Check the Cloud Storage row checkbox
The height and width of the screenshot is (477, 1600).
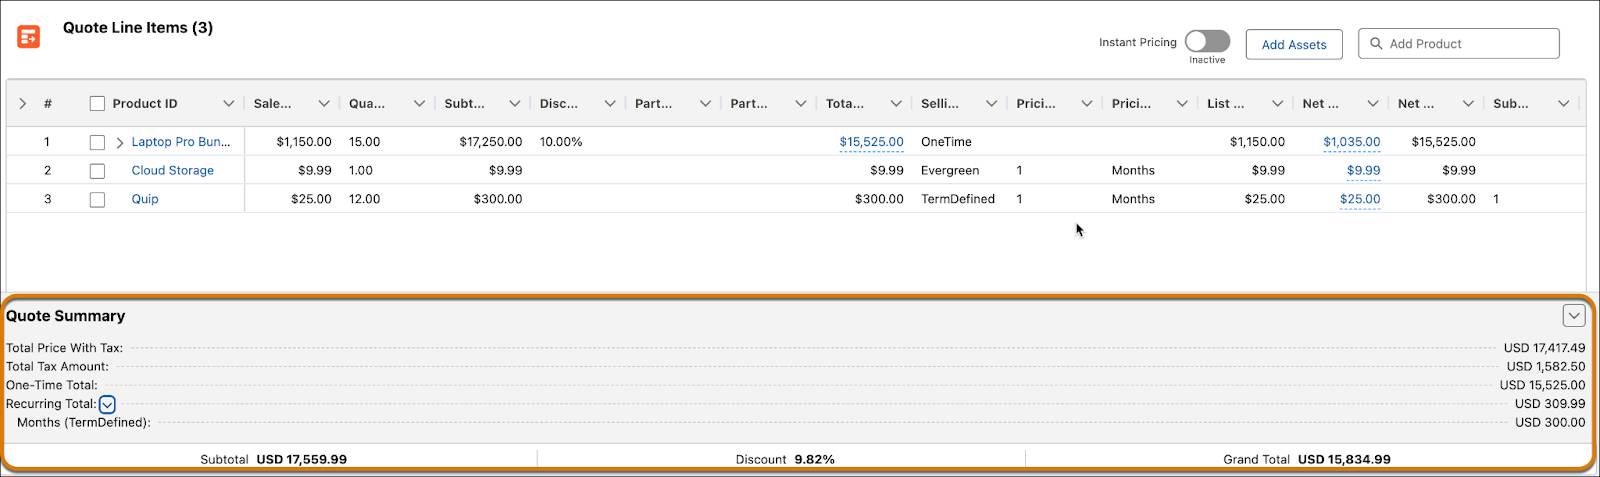(x=97, y=171)
